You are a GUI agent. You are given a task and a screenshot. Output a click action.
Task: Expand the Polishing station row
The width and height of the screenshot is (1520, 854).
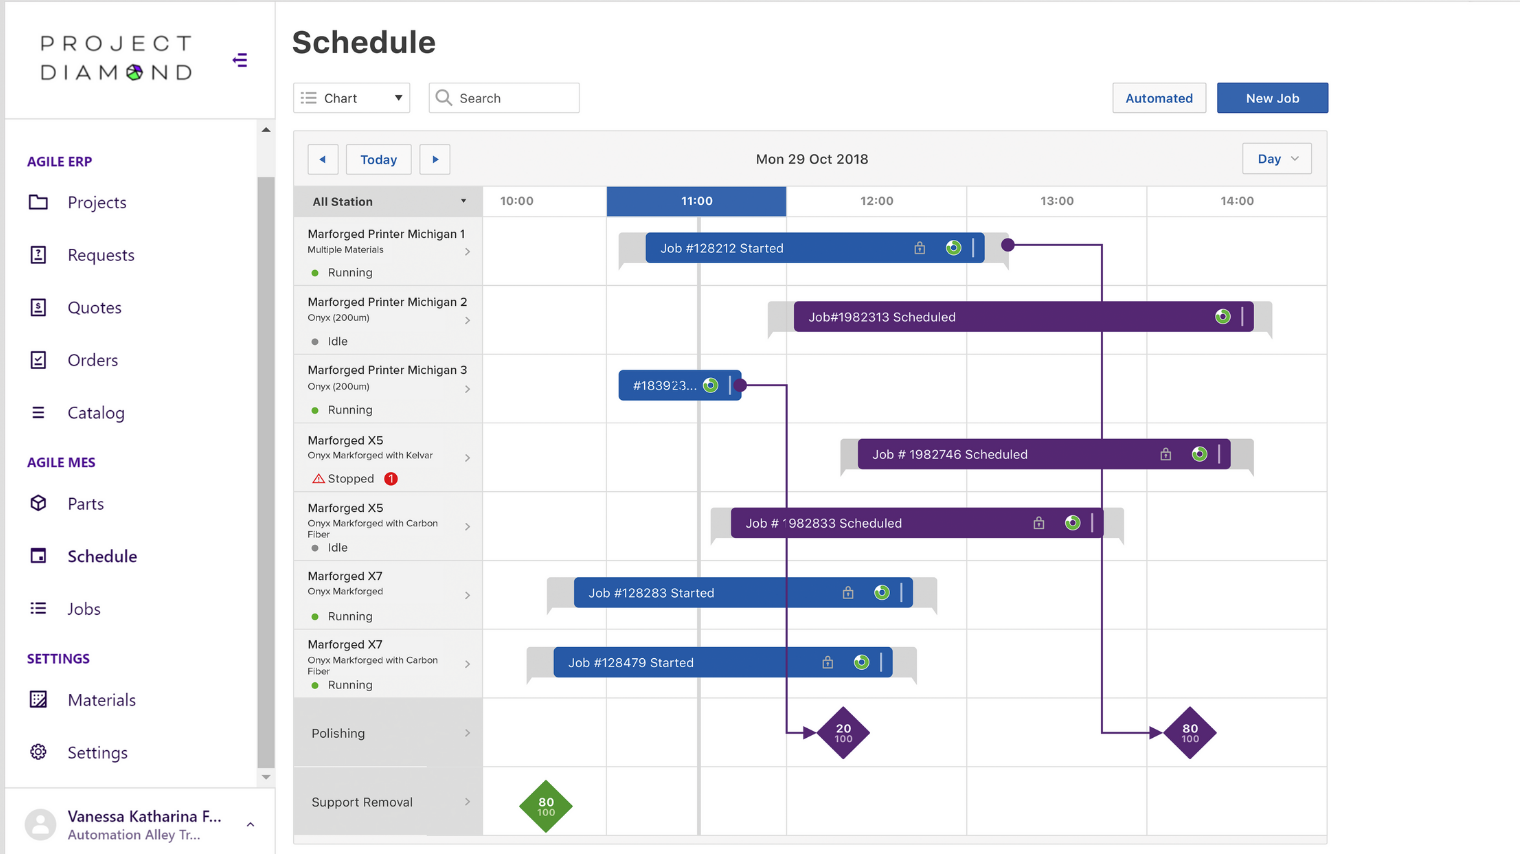(467, 733)
